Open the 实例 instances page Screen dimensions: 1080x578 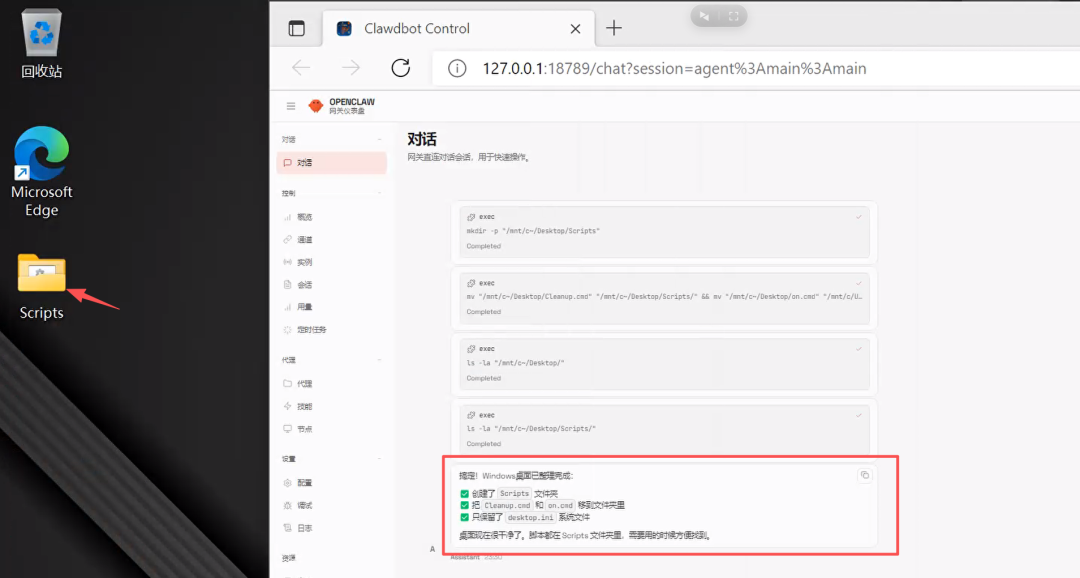331,262
